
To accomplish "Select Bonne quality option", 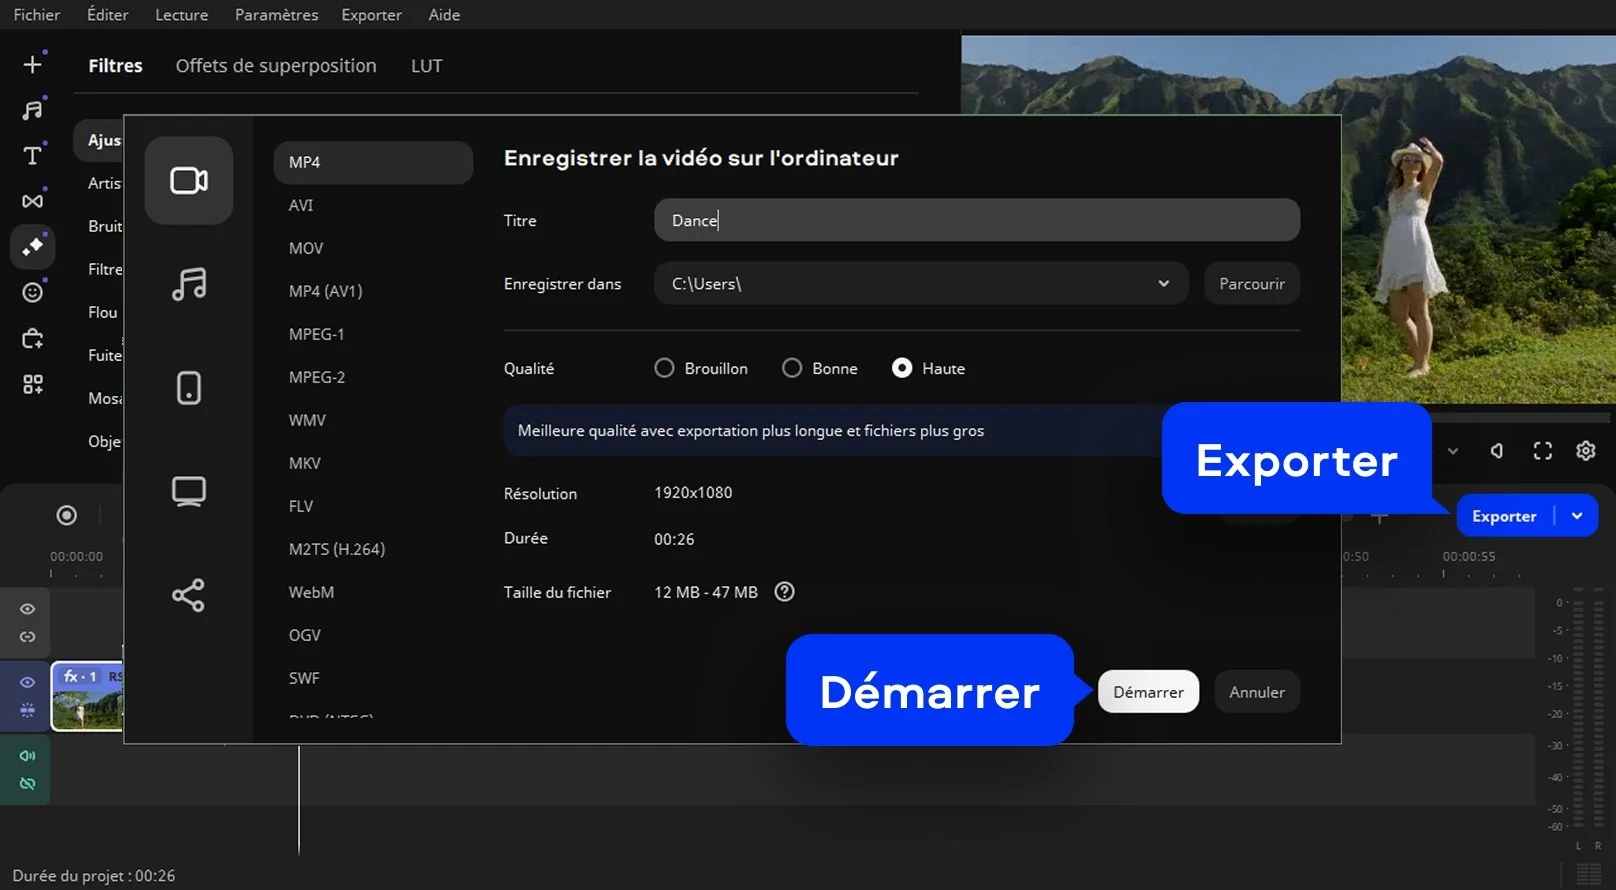I will 792,368.
